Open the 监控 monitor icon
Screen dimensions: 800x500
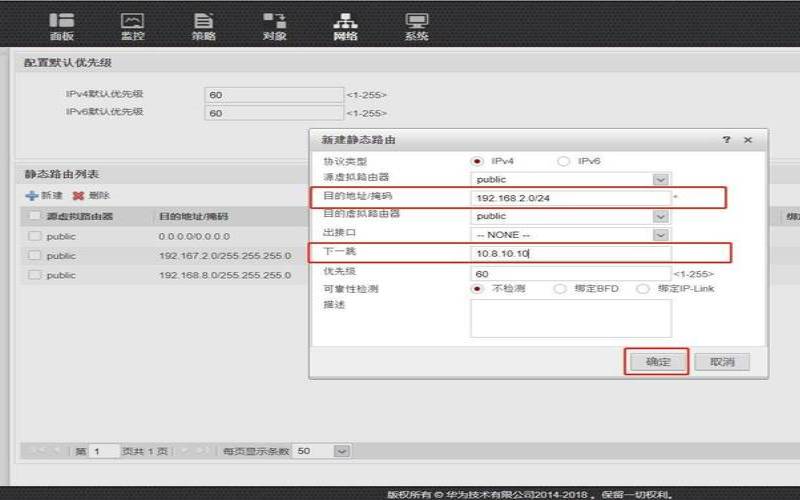(x=132, y=21)
